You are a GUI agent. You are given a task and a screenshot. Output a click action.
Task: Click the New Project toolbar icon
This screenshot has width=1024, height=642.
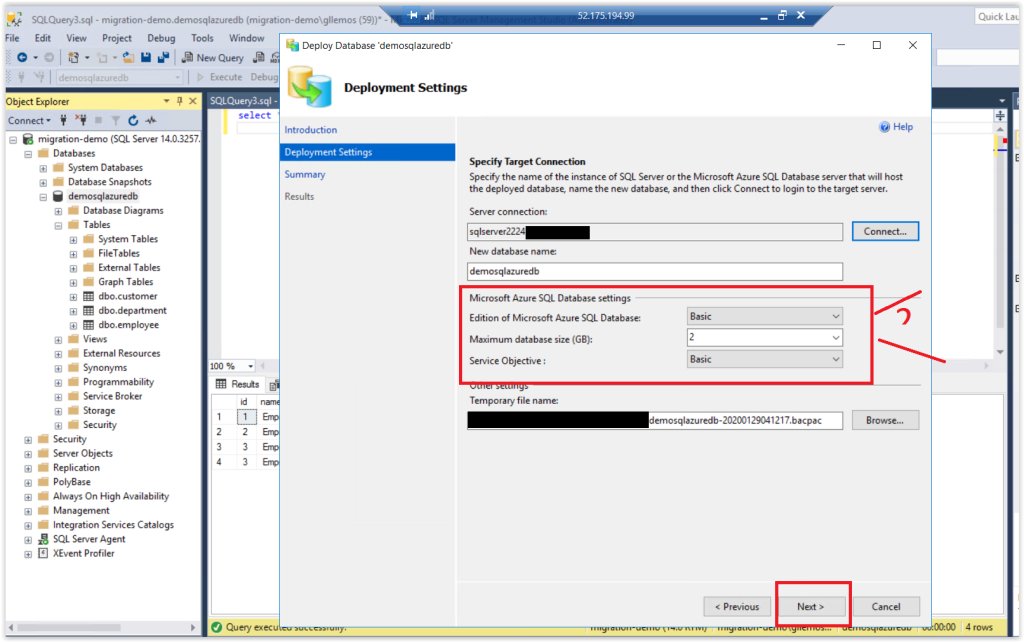(x=73, y=57)
